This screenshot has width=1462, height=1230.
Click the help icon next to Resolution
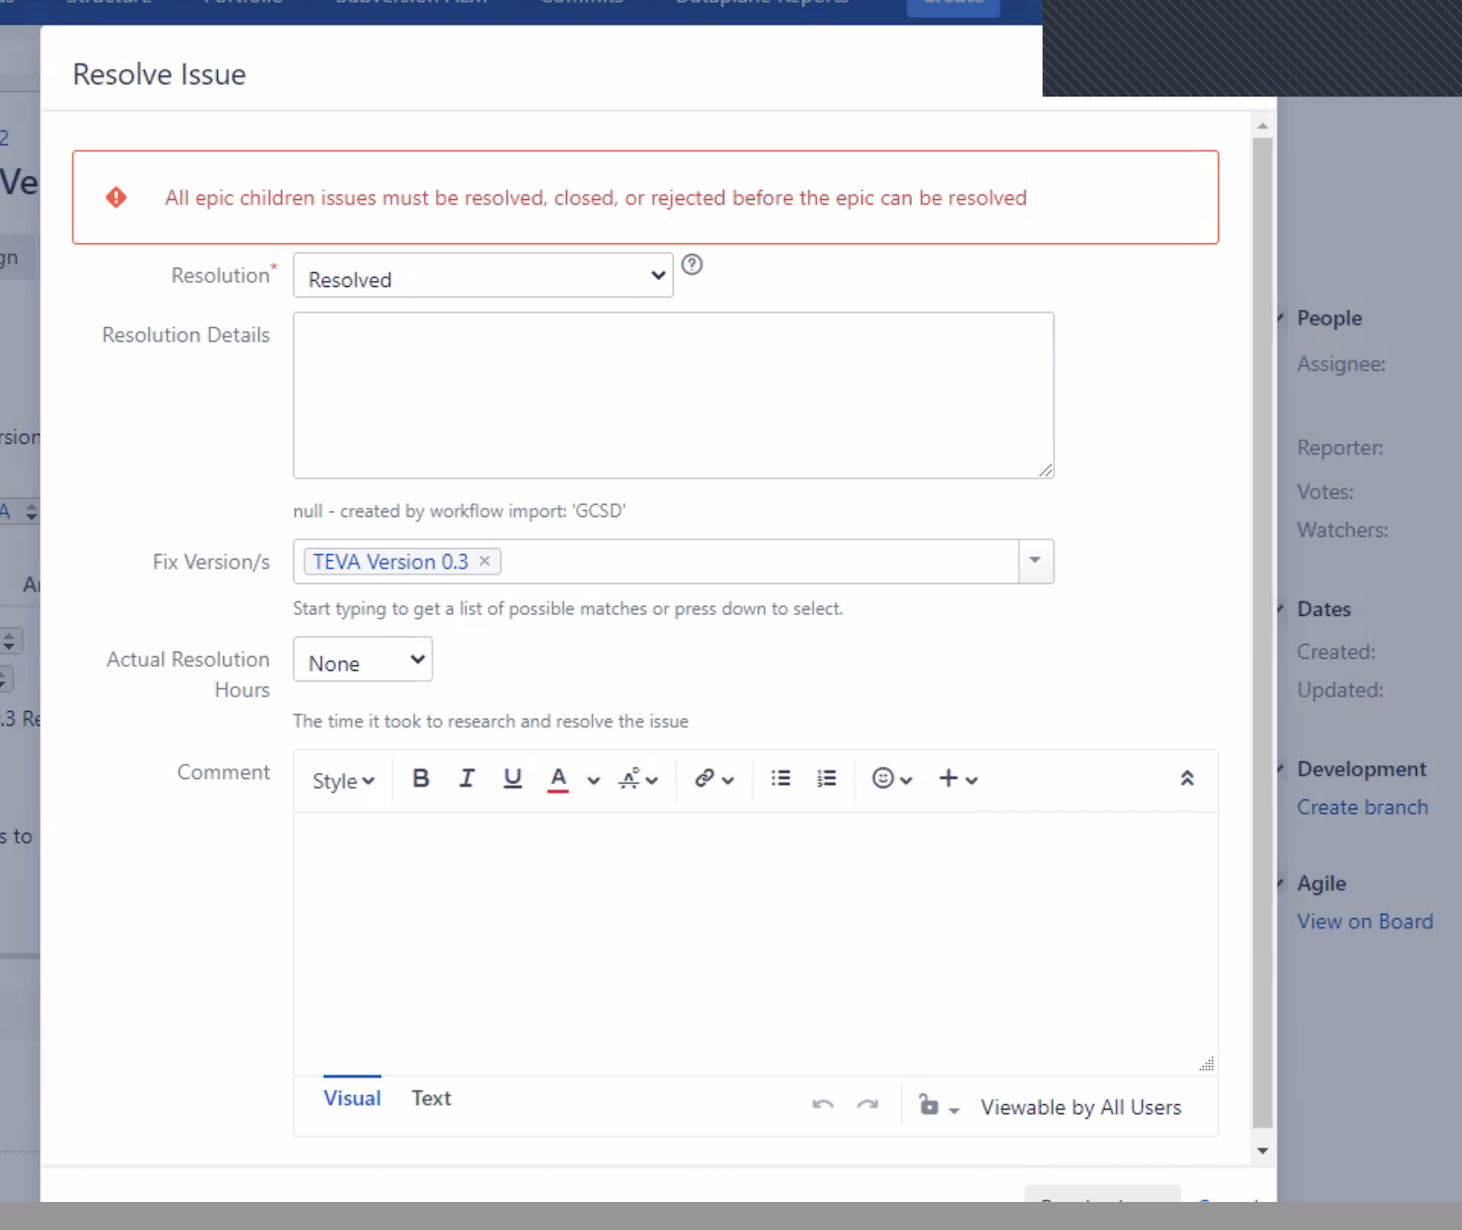pos(692,264)
